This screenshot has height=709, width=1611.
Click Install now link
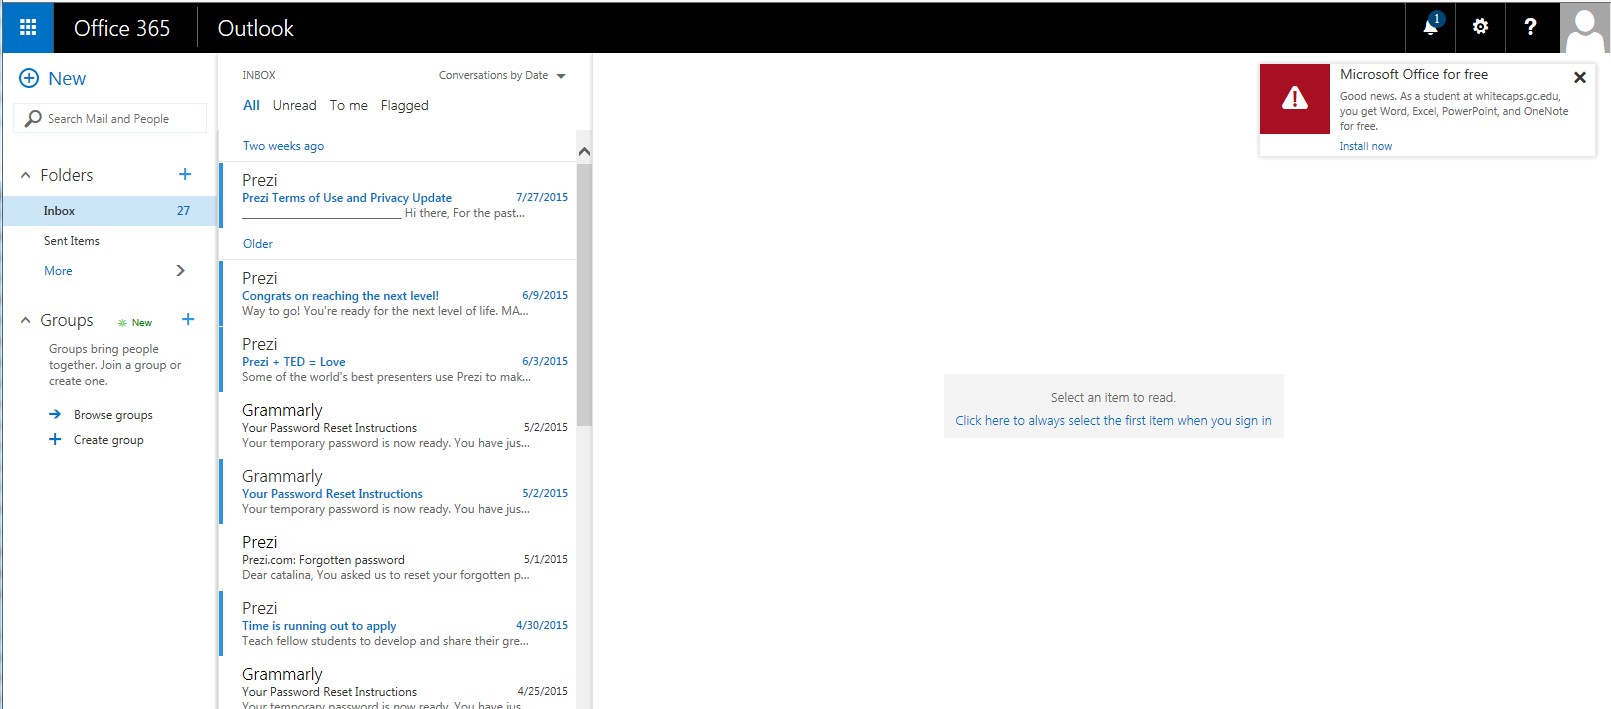(1366, 146)
